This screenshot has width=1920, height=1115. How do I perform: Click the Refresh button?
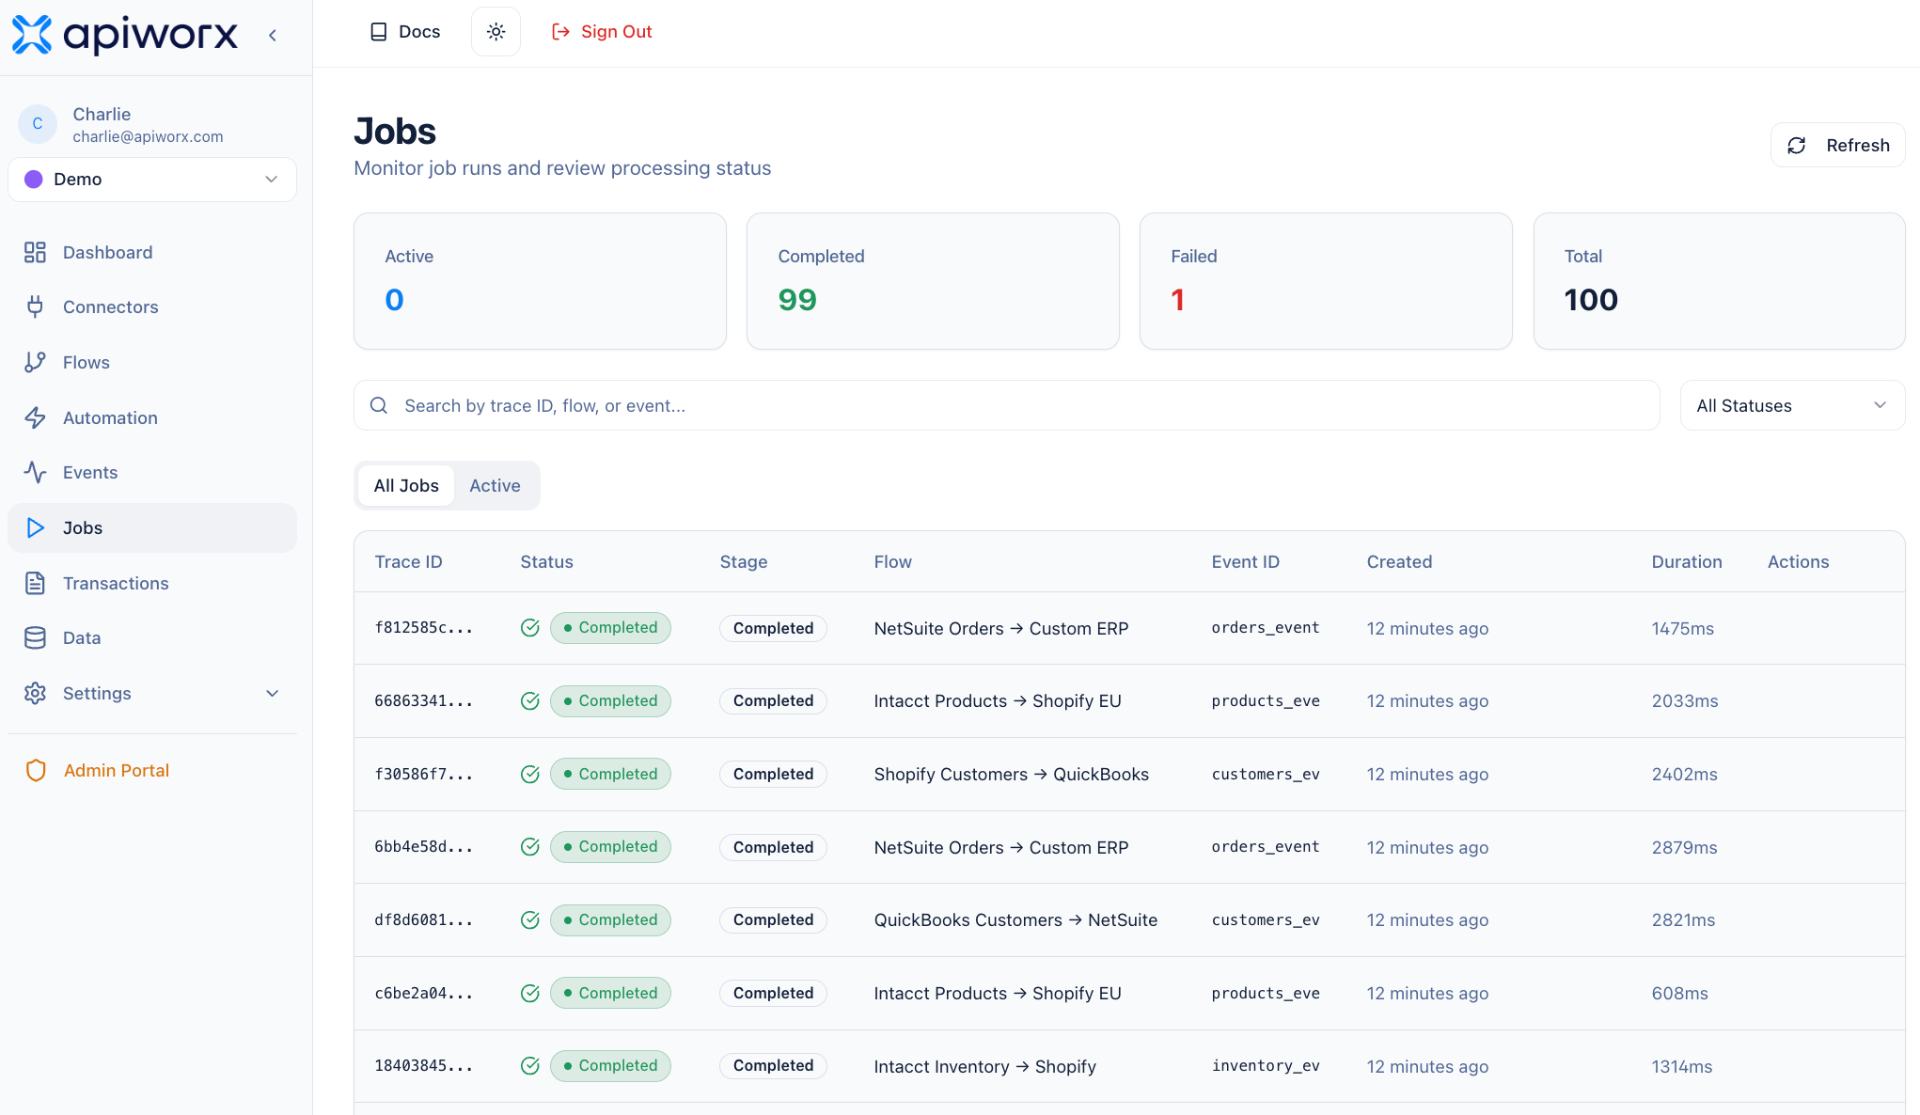click(1836, 144)
